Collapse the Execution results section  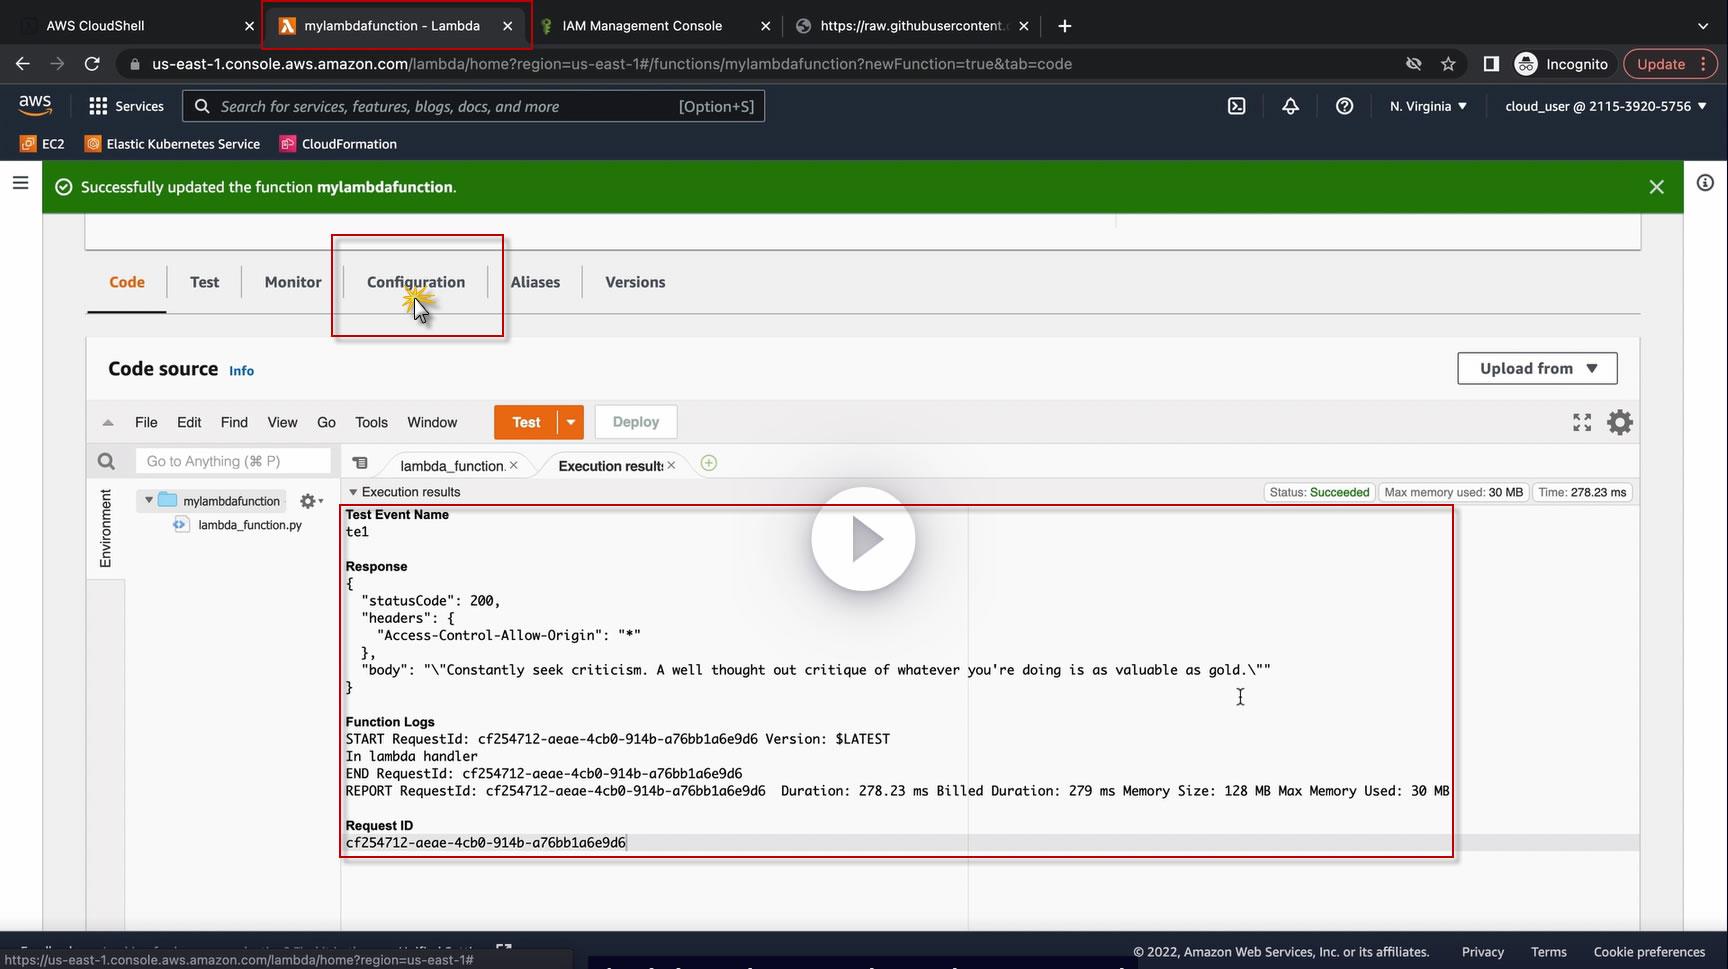[353, 492]
